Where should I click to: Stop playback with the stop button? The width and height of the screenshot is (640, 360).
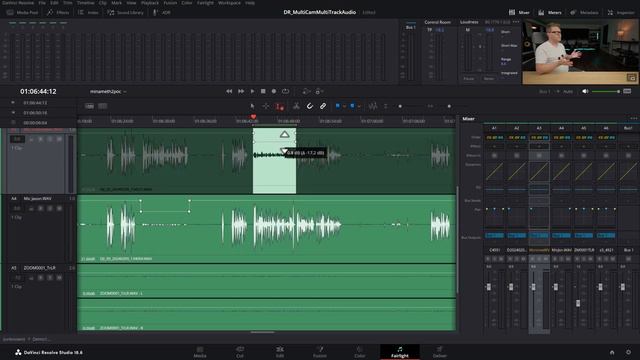click(x=263, y=91)
